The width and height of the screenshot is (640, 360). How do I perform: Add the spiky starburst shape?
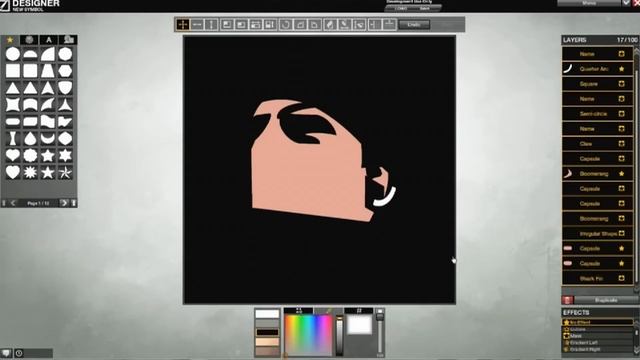tap(30, 173)
